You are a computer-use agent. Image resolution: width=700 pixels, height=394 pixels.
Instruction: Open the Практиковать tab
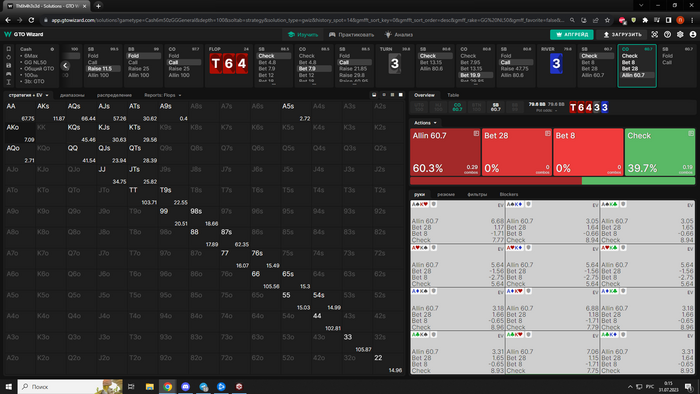click(351, 34)
